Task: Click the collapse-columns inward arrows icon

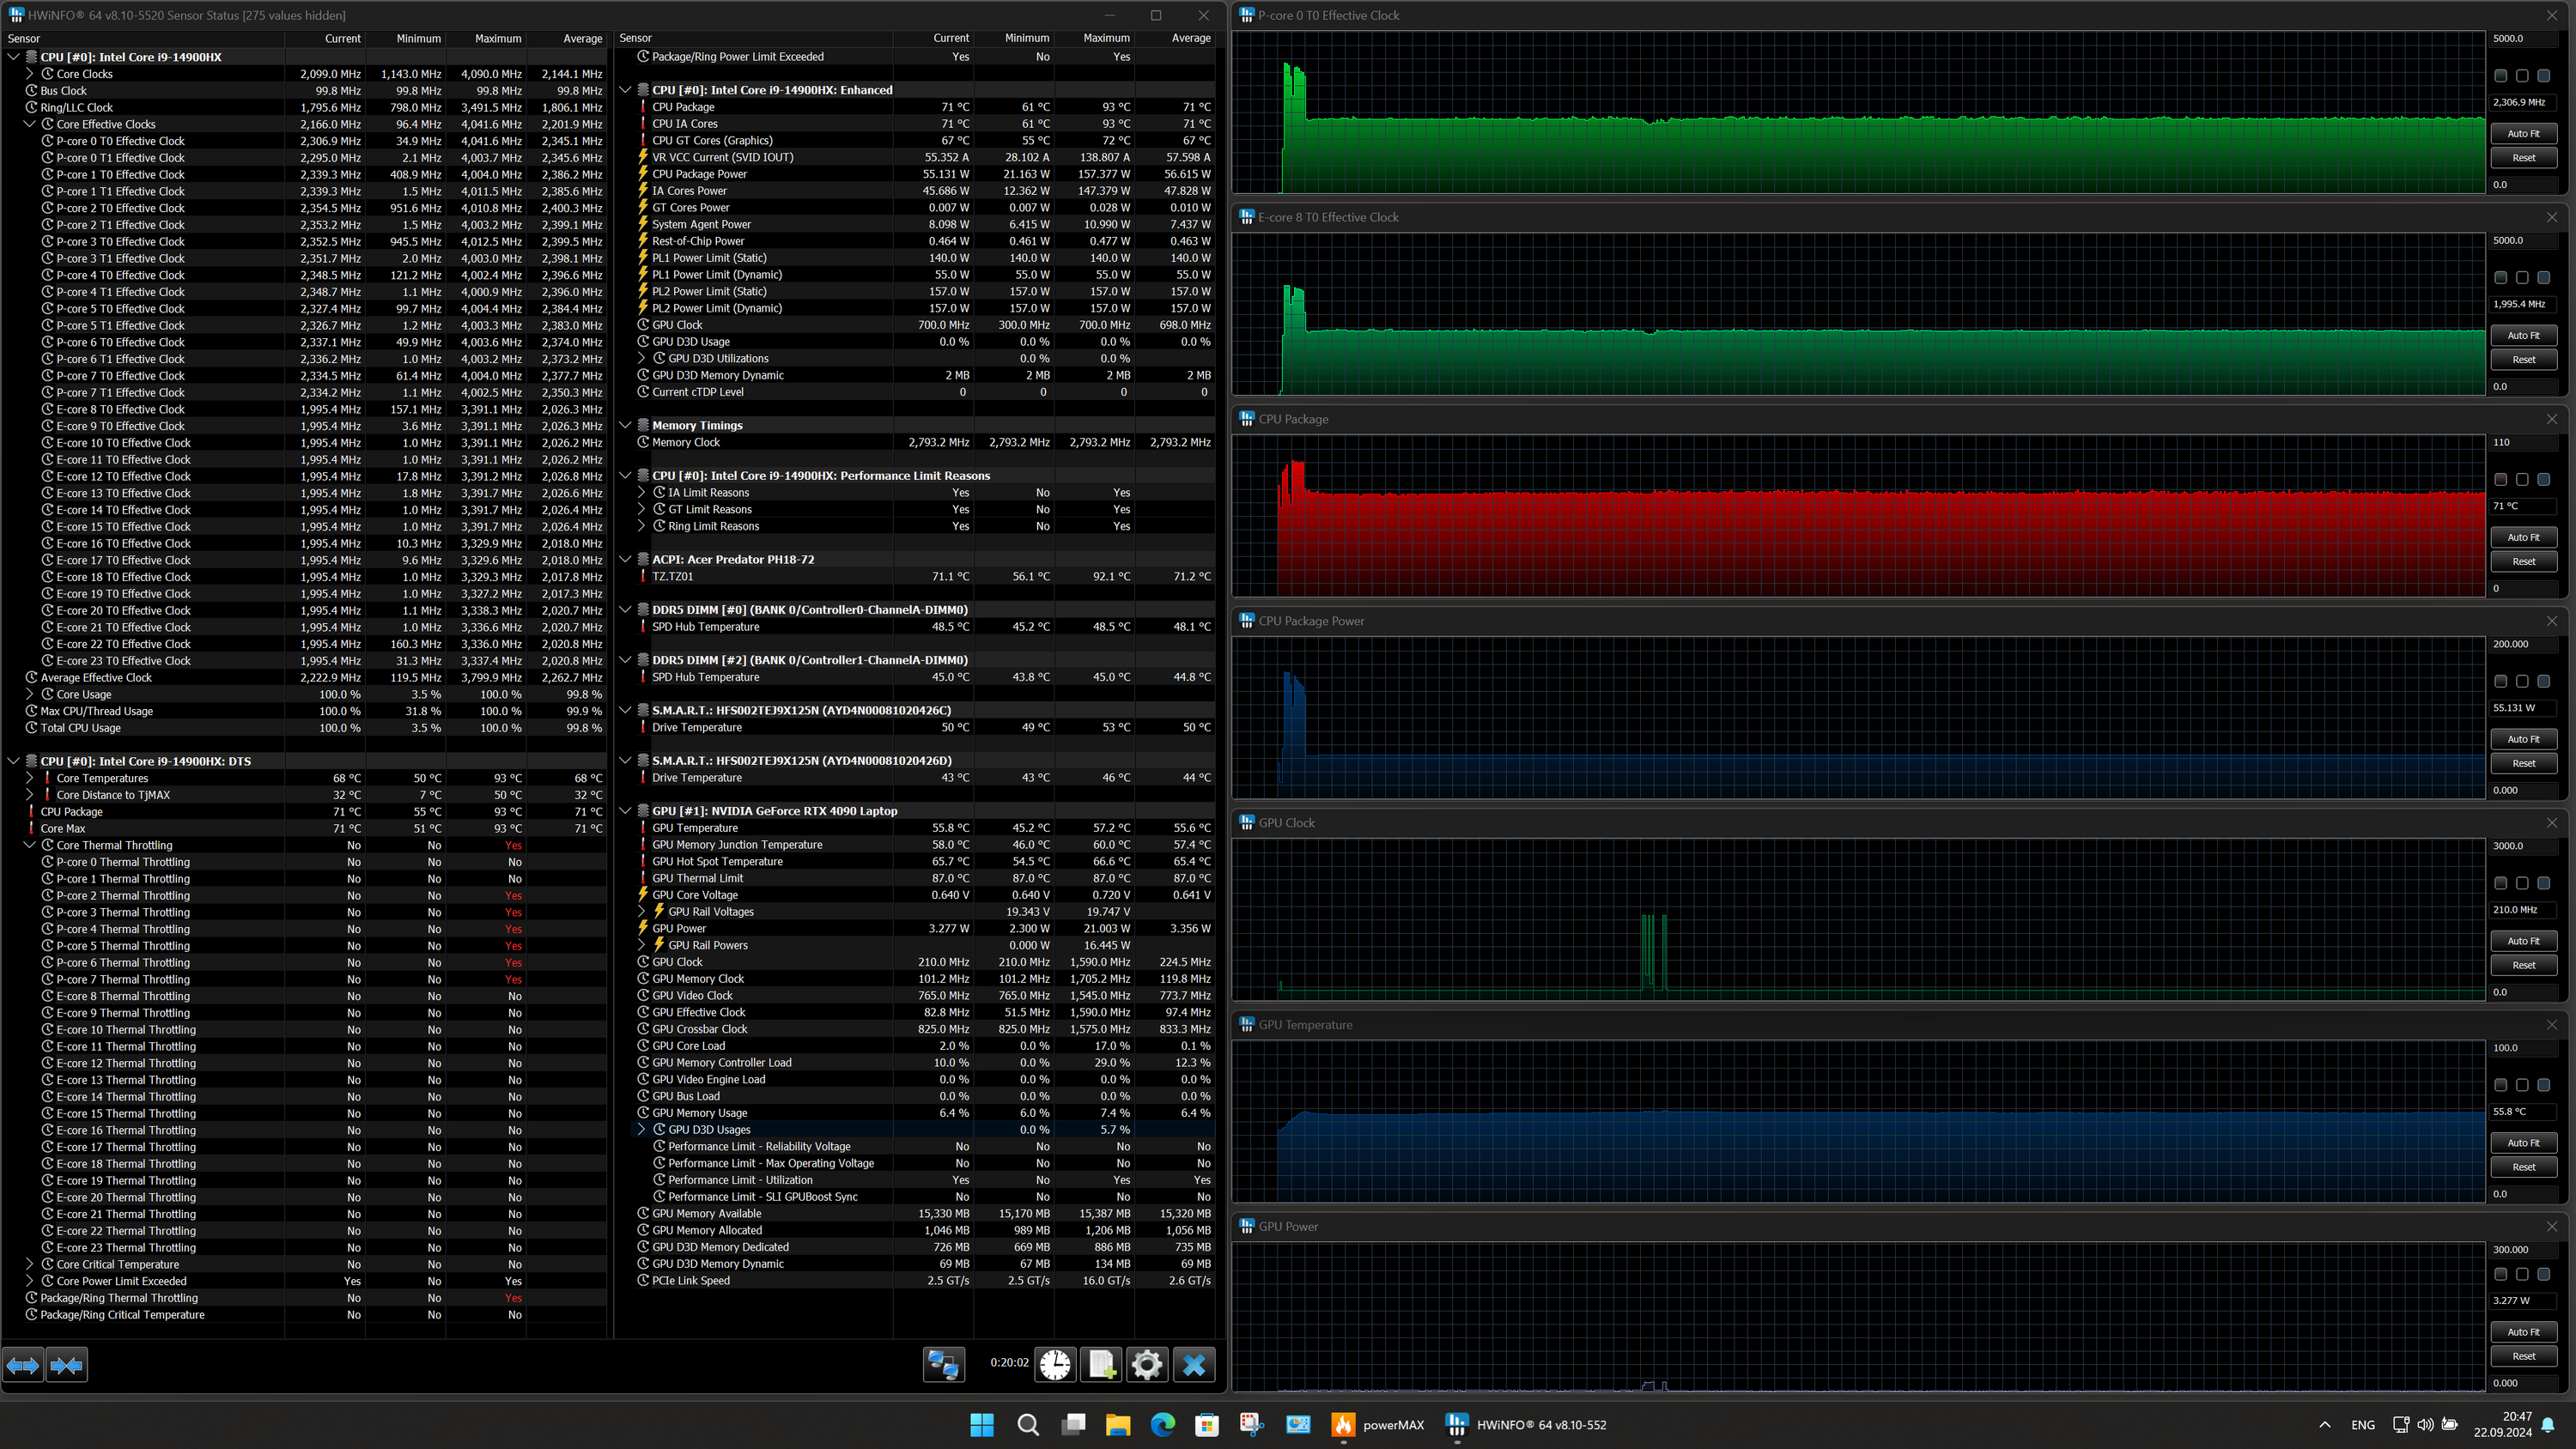Action: pos(67,1365)
